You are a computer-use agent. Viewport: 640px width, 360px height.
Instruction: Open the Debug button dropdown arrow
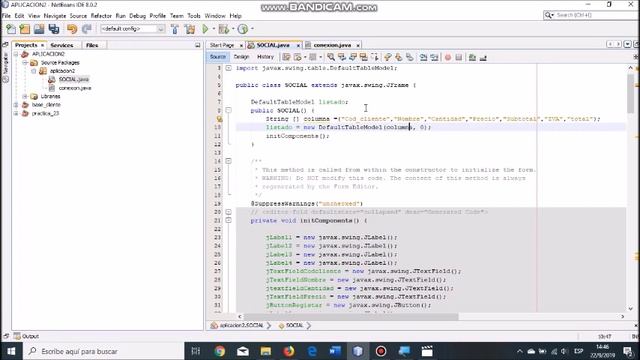(x=233, y=29)
